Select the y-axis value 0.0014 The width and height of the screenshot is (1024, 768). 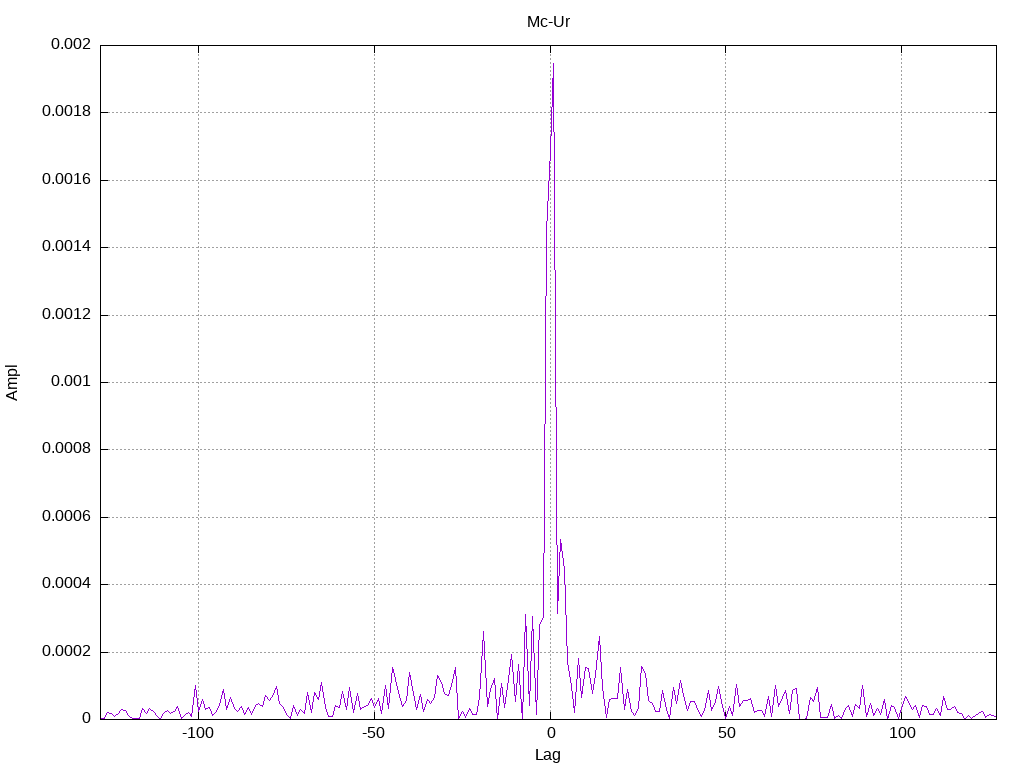(x=67, y=246)
